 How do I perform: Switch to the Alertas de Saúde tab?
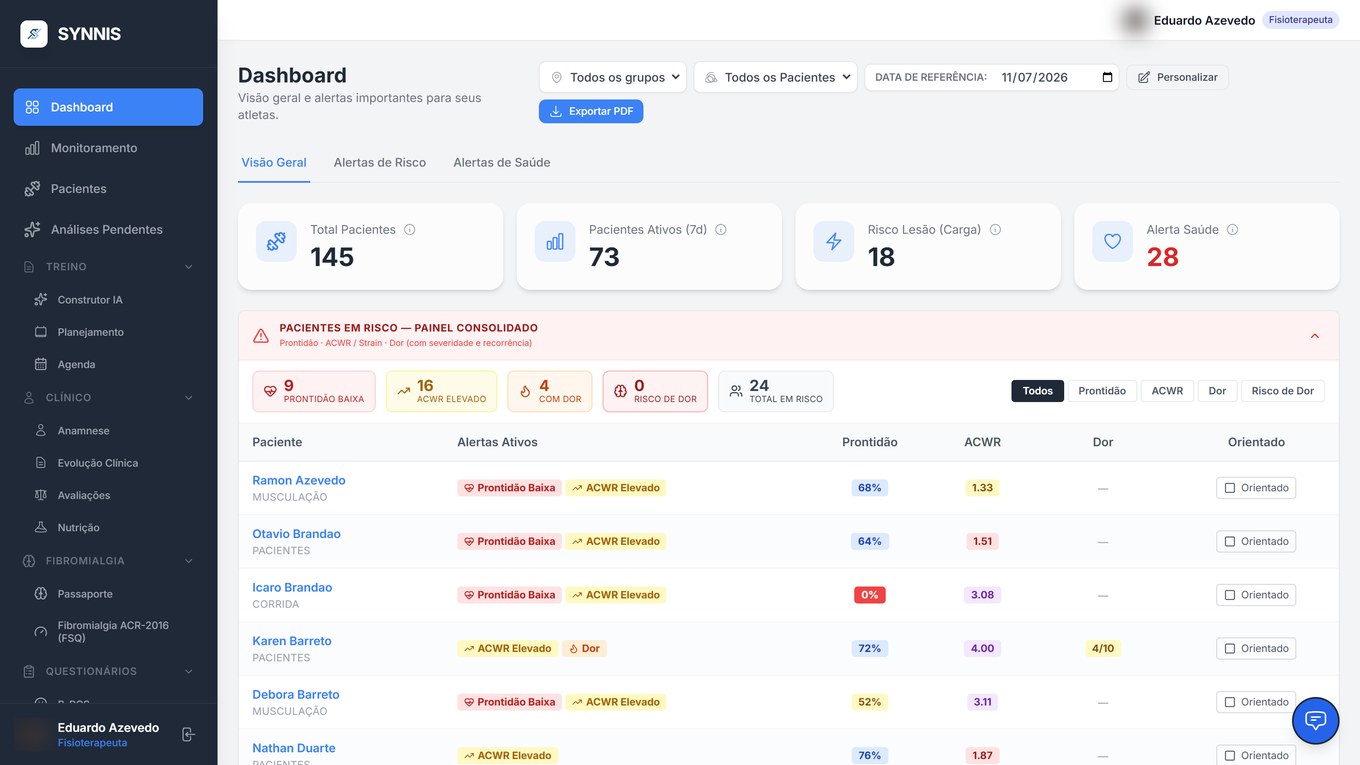(x=502, y=162)
